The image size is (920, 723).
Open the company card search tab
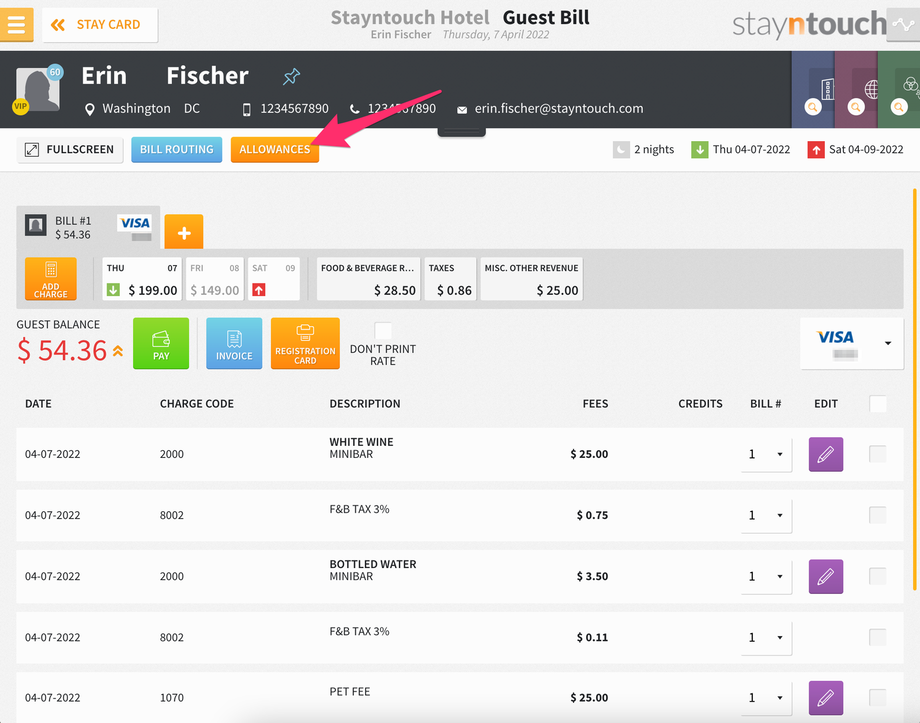click(813, 89)
